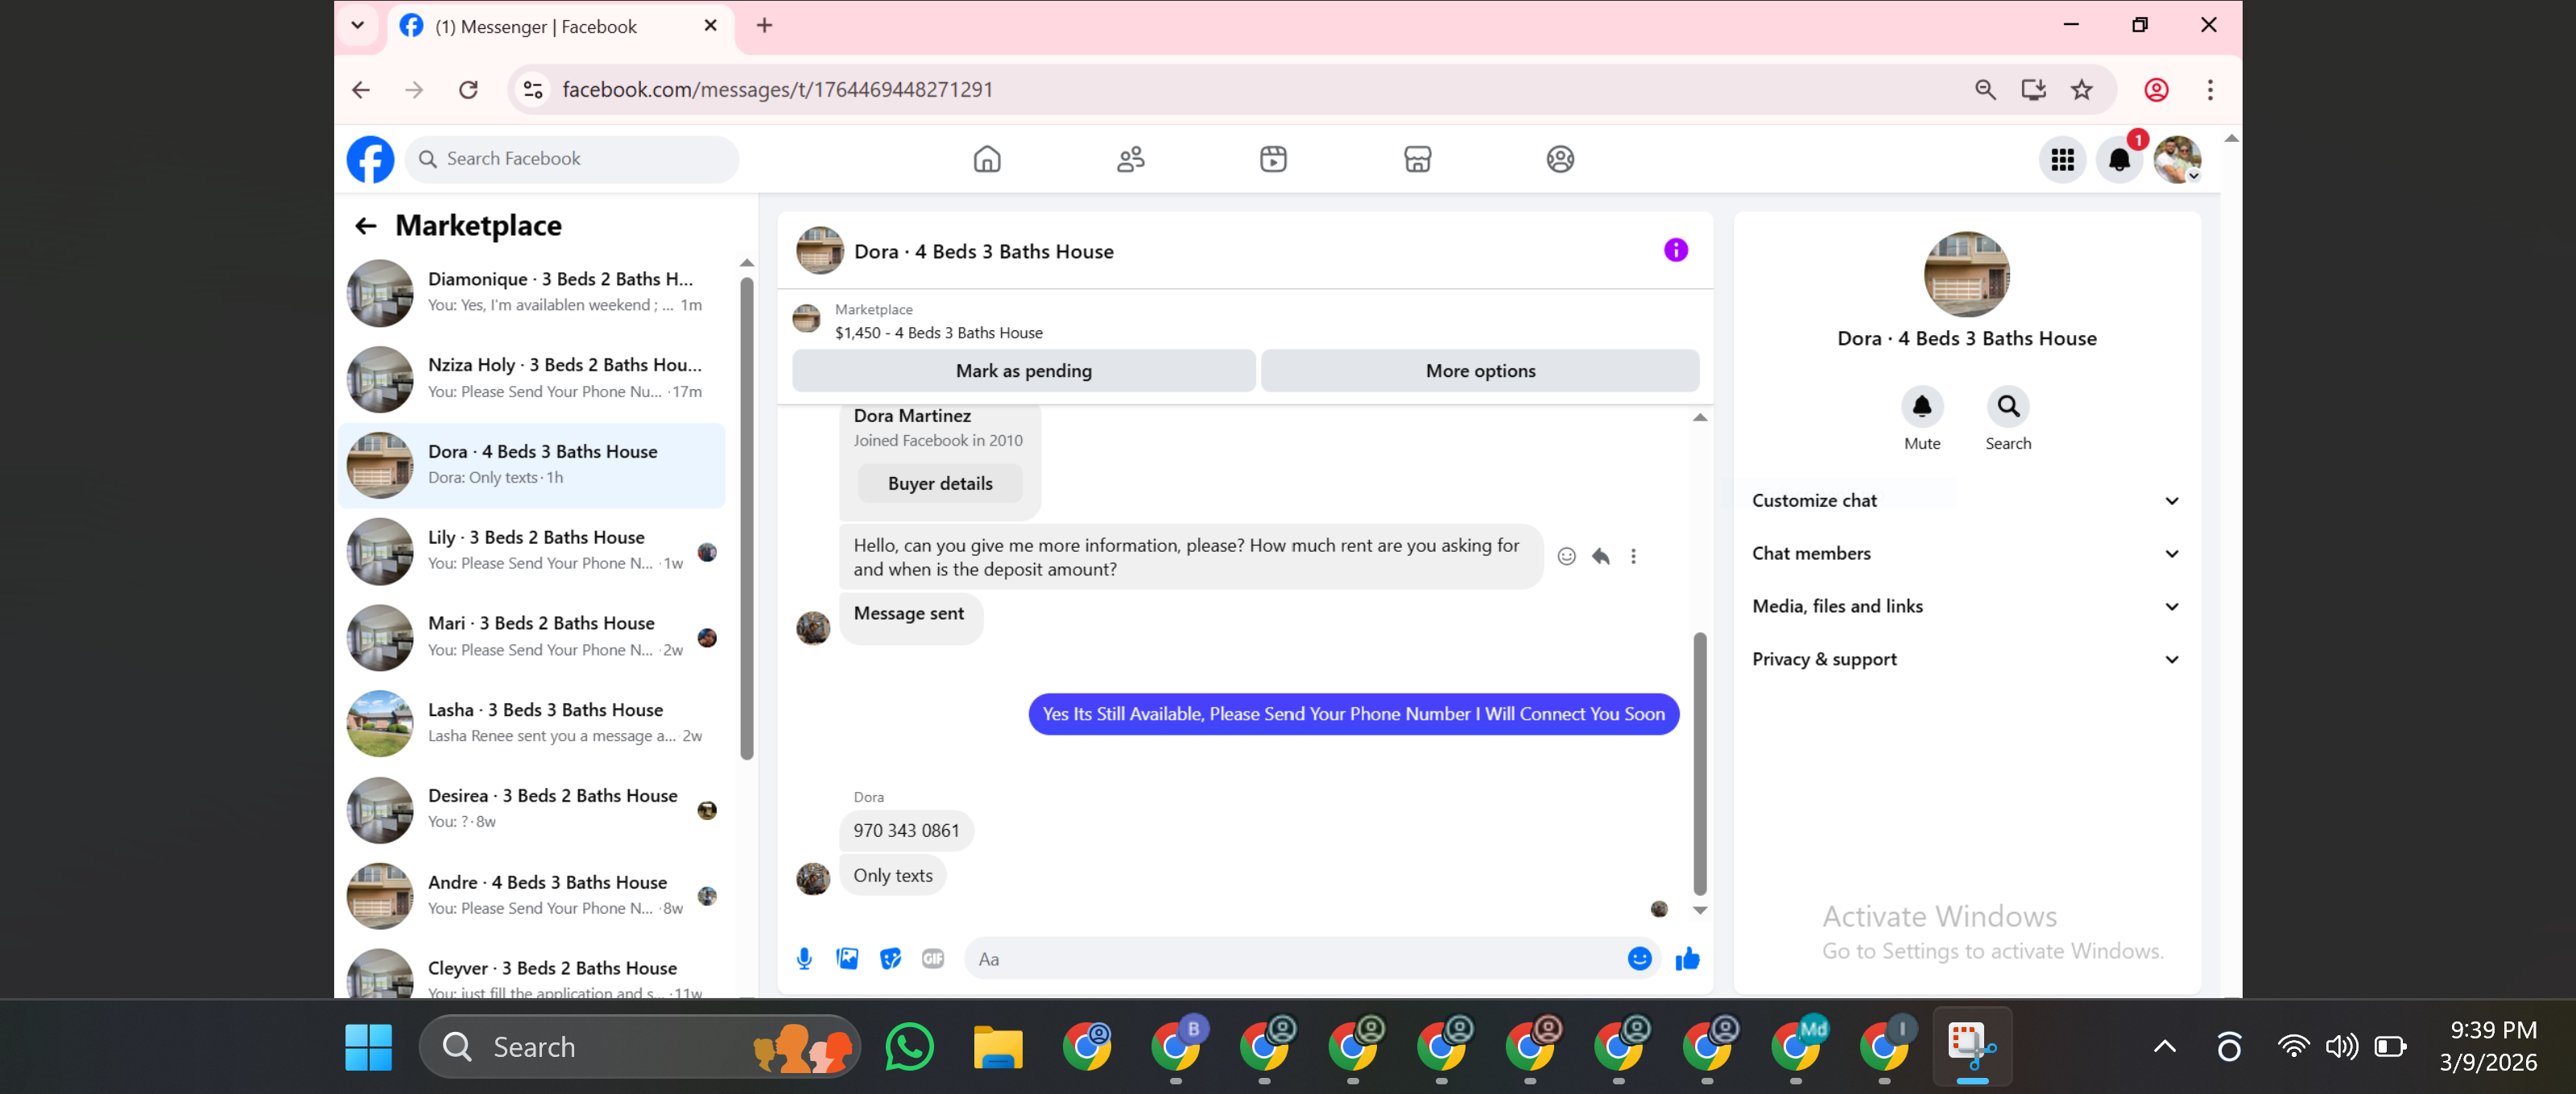Click purple conversation information icon
The height and width of the screenshot is (1094, 2576).
coord(1676,250)
